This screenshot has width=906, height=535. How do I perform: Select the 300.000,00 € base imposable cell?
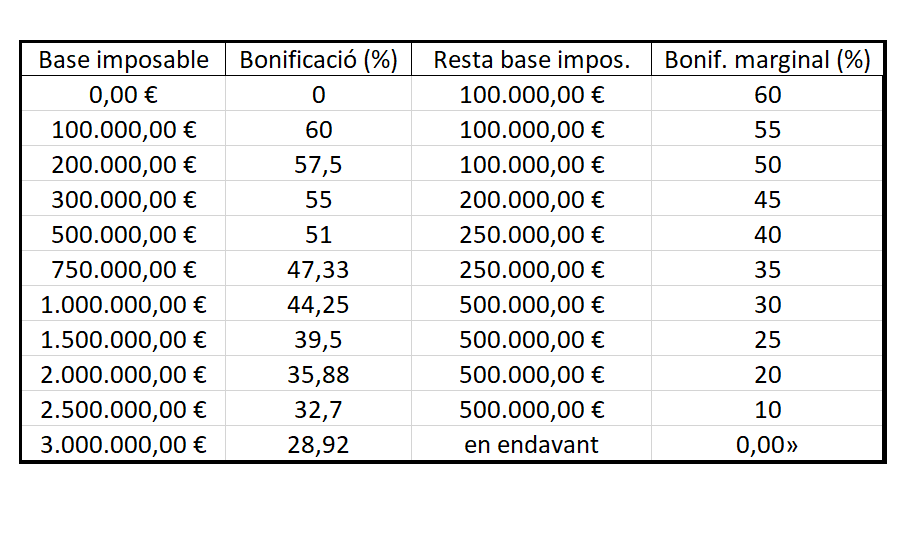pyautogui.click(x=123, y=199)
